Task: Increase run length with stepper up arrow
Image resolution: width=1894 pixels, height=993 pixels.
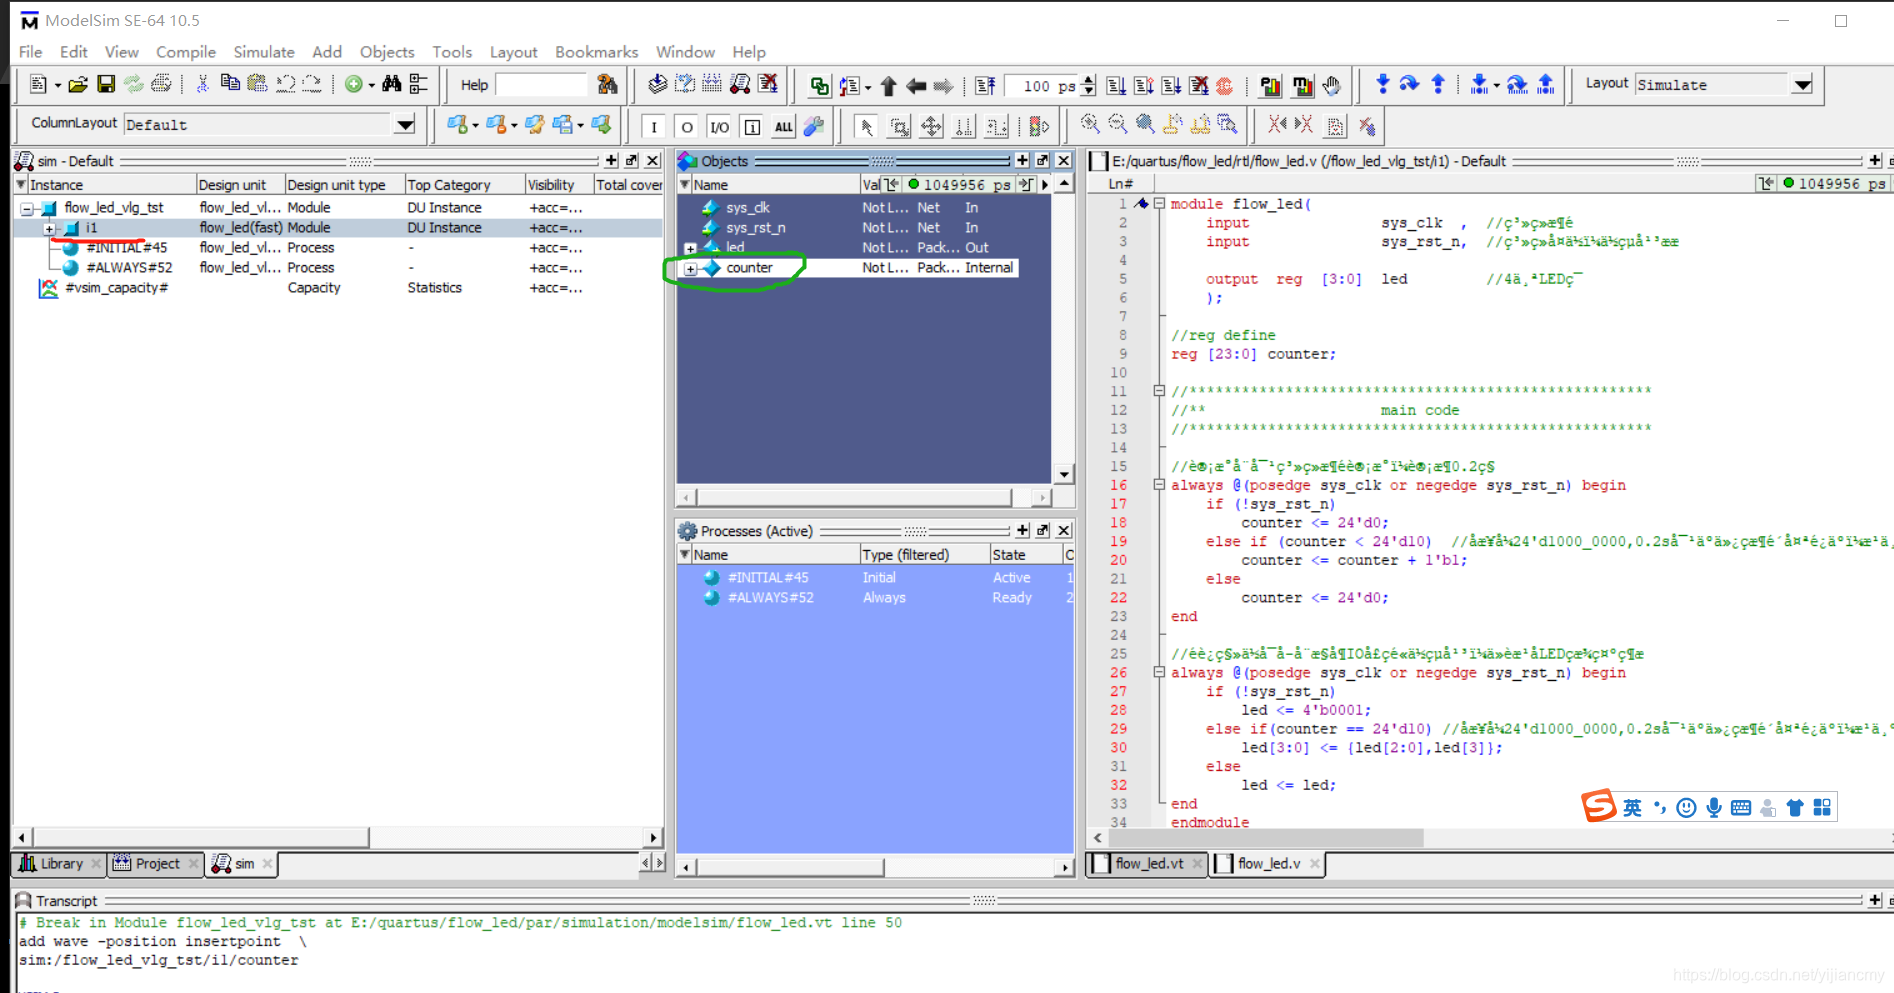Action: coord(1088,80)
